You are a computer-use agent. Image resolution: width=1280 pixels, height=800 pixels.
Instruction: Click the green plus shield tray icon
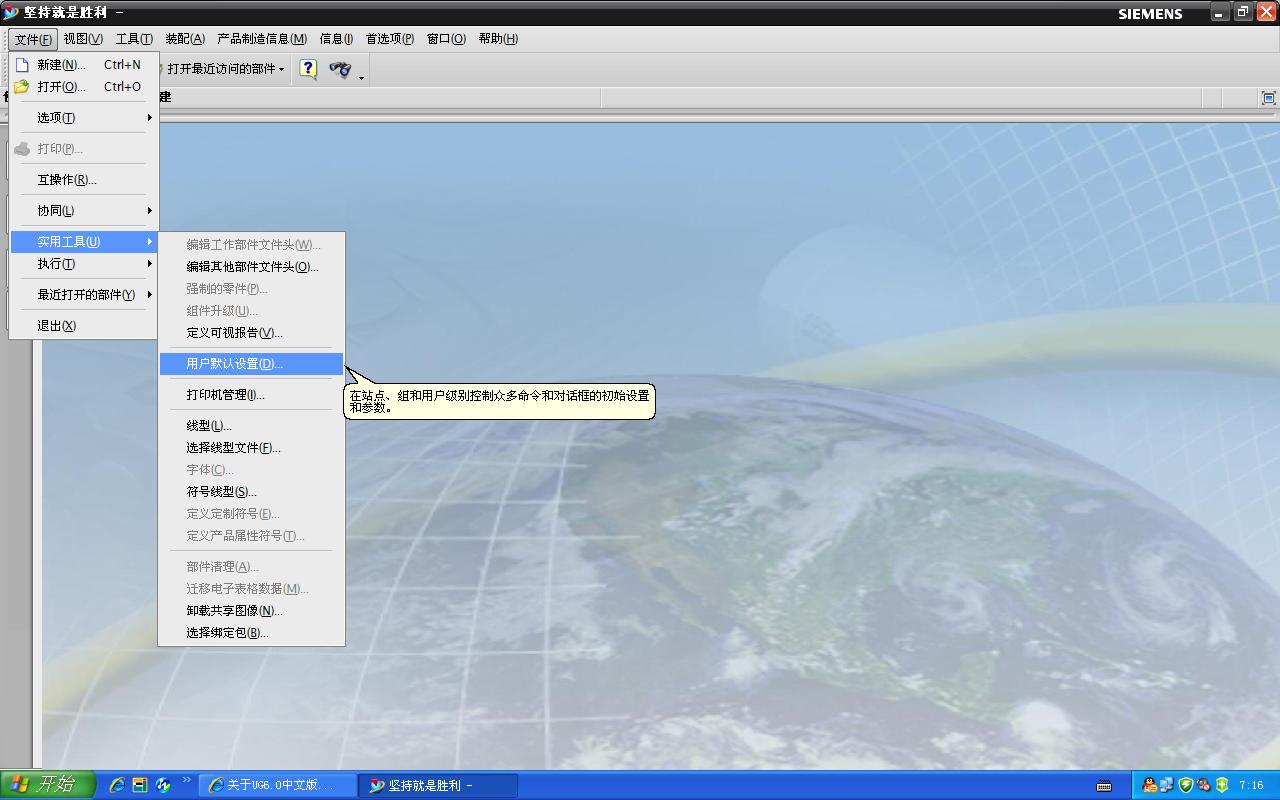[x=1221, y=785]
